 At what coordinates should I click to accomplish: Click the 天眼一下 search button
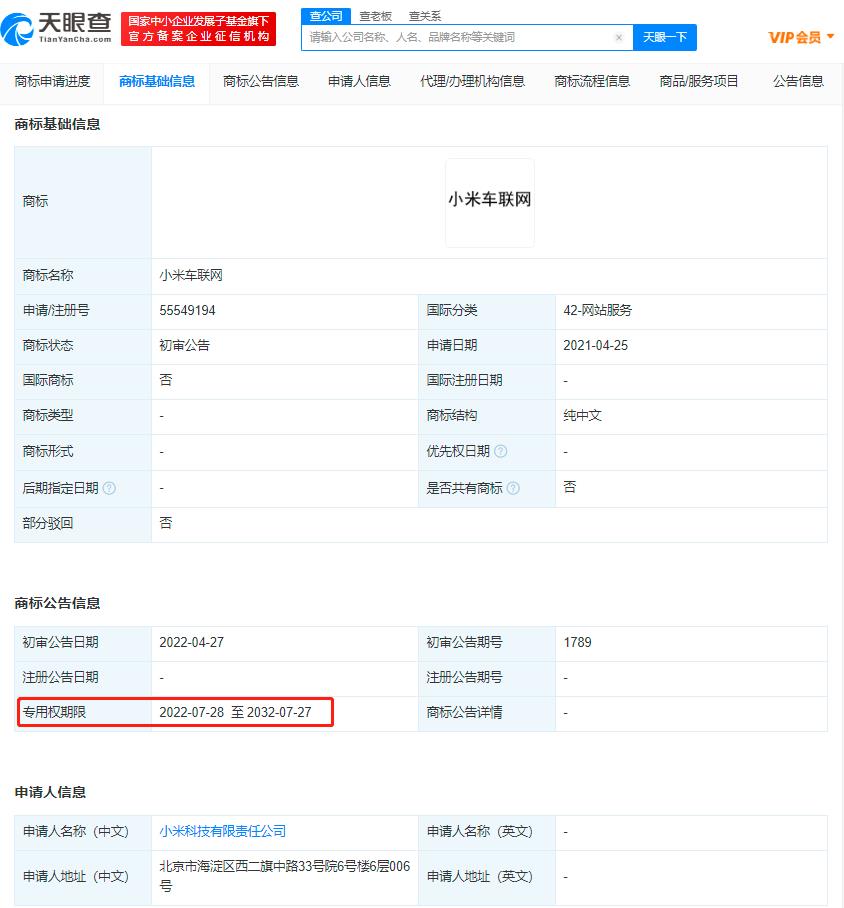[x=665, y=38]
